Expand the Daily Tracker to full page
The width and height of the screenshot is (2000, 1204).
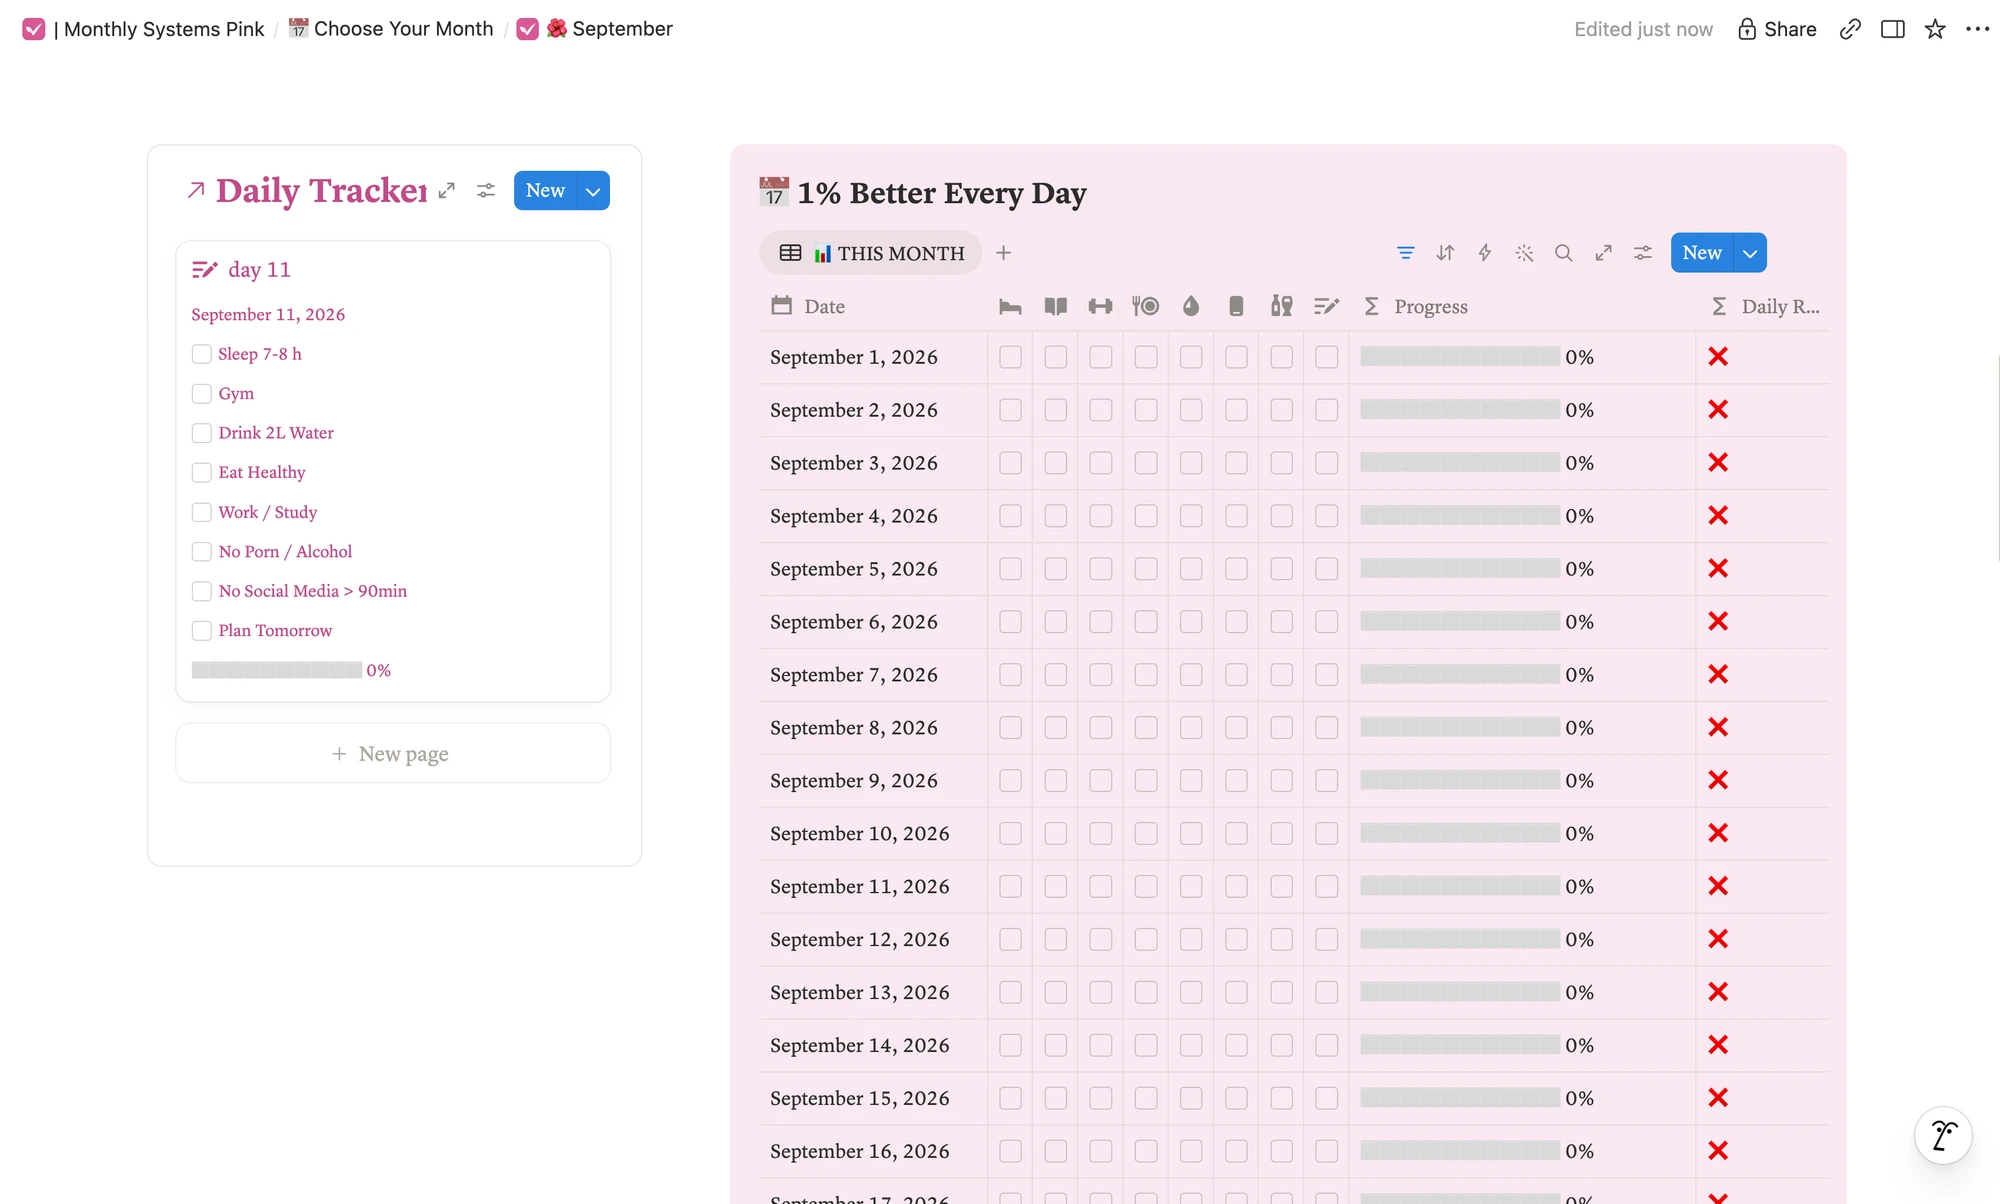[447, 190]
